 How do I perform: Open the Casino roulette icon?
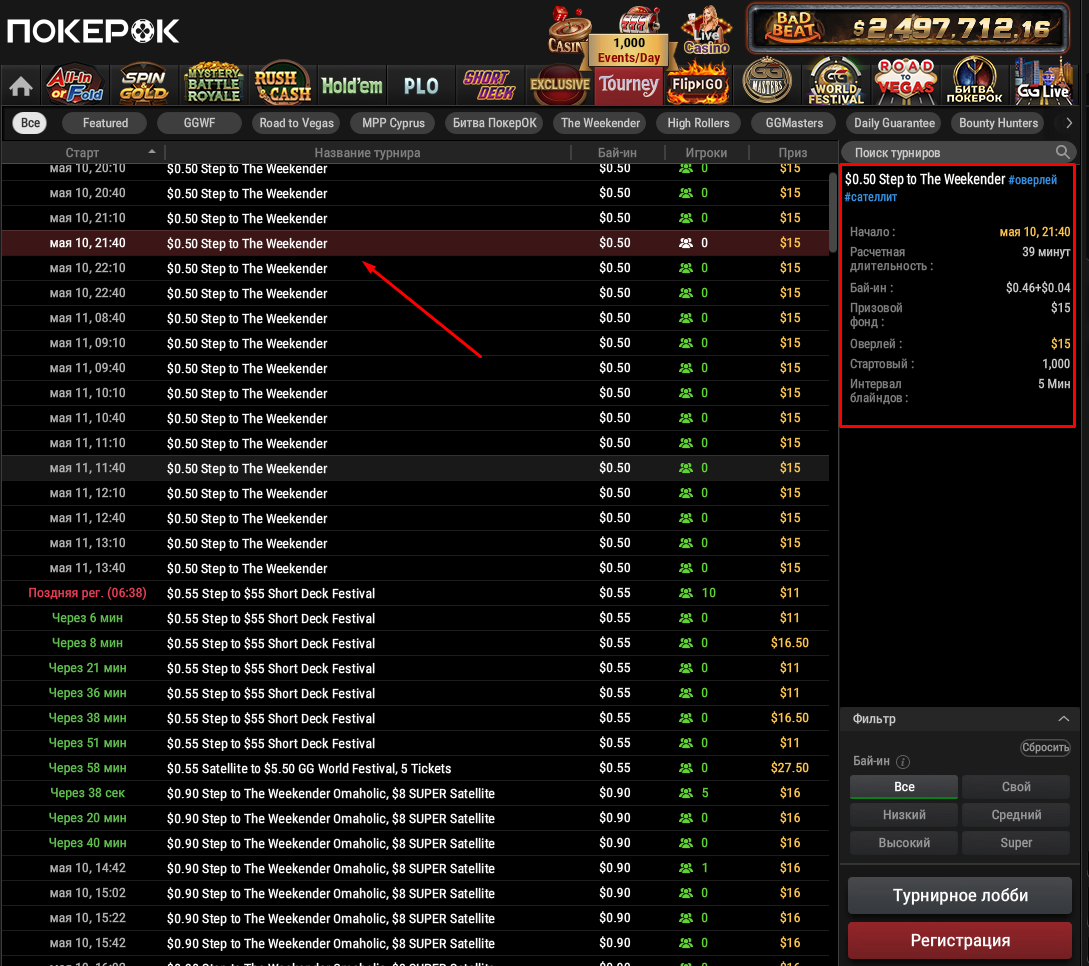tap(568, 31)
